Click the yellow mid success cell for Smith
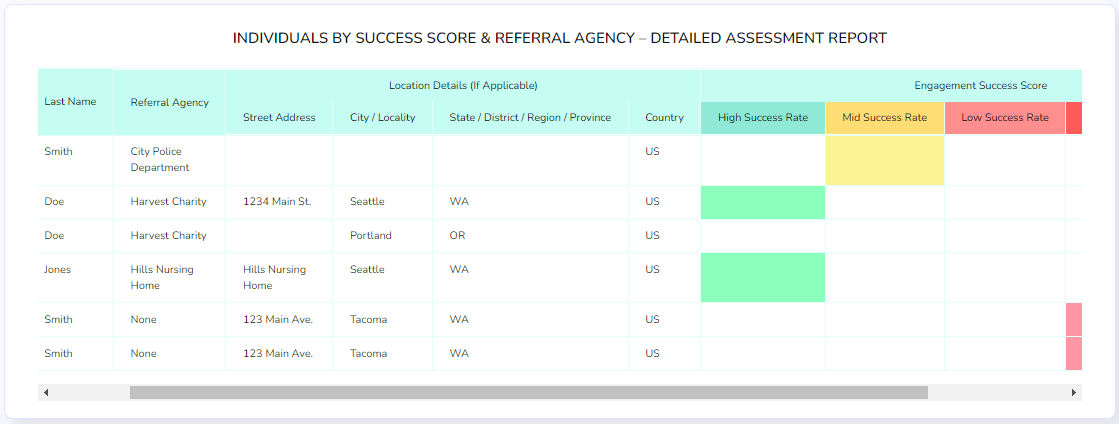The image size is (1119, 424). (885, 161)
